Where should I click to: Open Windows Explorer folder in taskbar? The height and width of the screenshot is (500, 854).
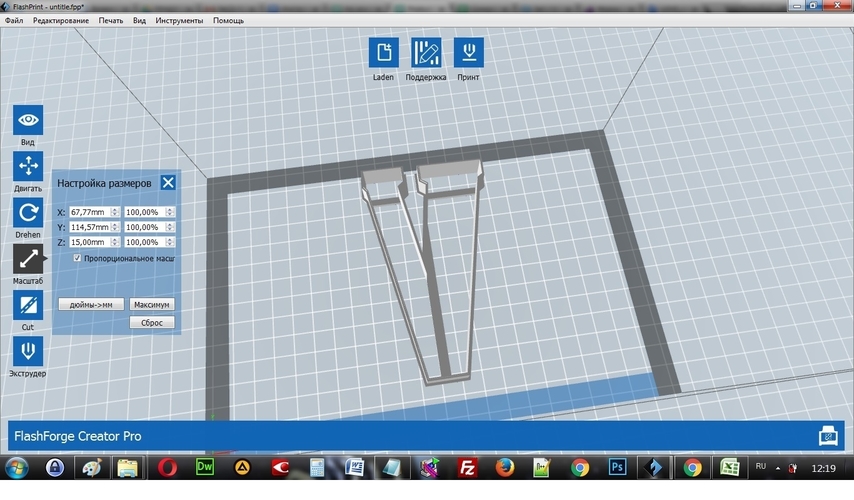tap(128, 468)
